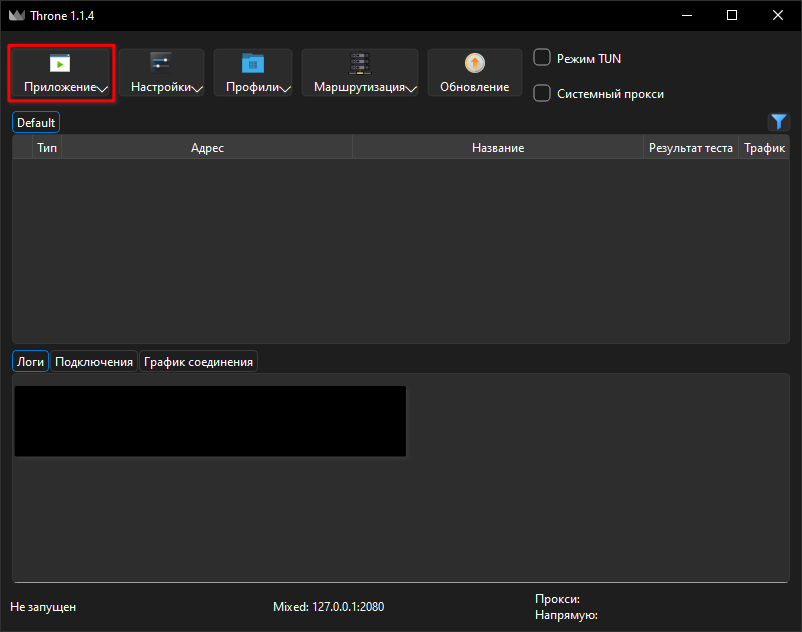Open the Приложение menu icon

pos(60,63)
